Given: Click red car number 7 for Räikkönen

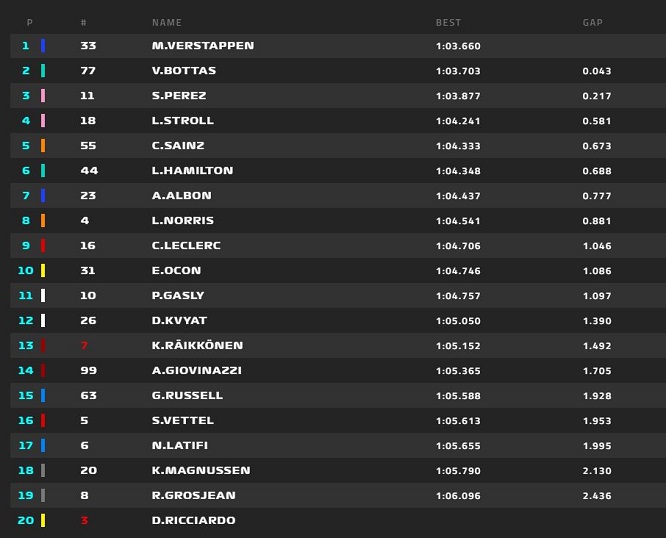Looking at the screenshot, I should tap(84, 346).
